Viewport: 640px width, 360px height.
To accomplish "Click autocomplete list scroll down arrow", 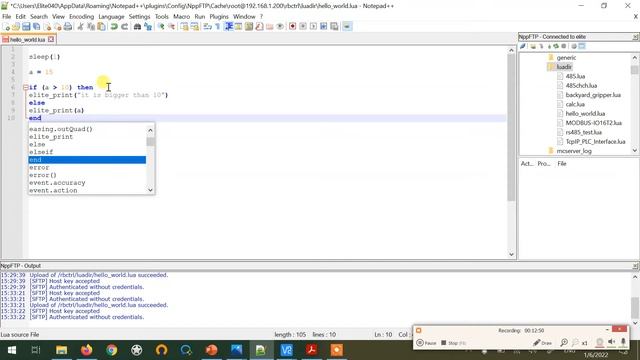I will [150, 190].
